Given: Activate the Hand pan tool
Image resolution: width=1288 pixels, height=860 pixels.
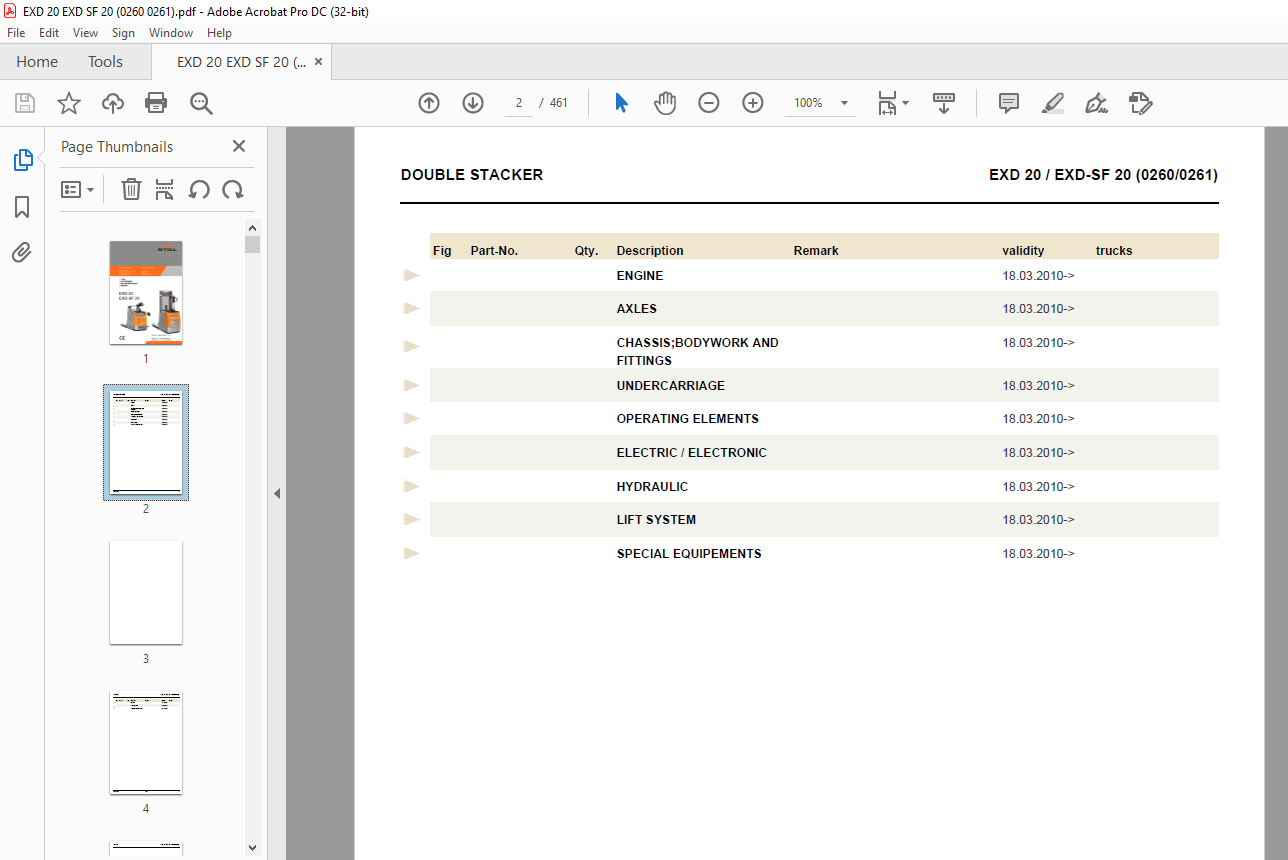Looking at the screenshot, I should pos(665,103).
